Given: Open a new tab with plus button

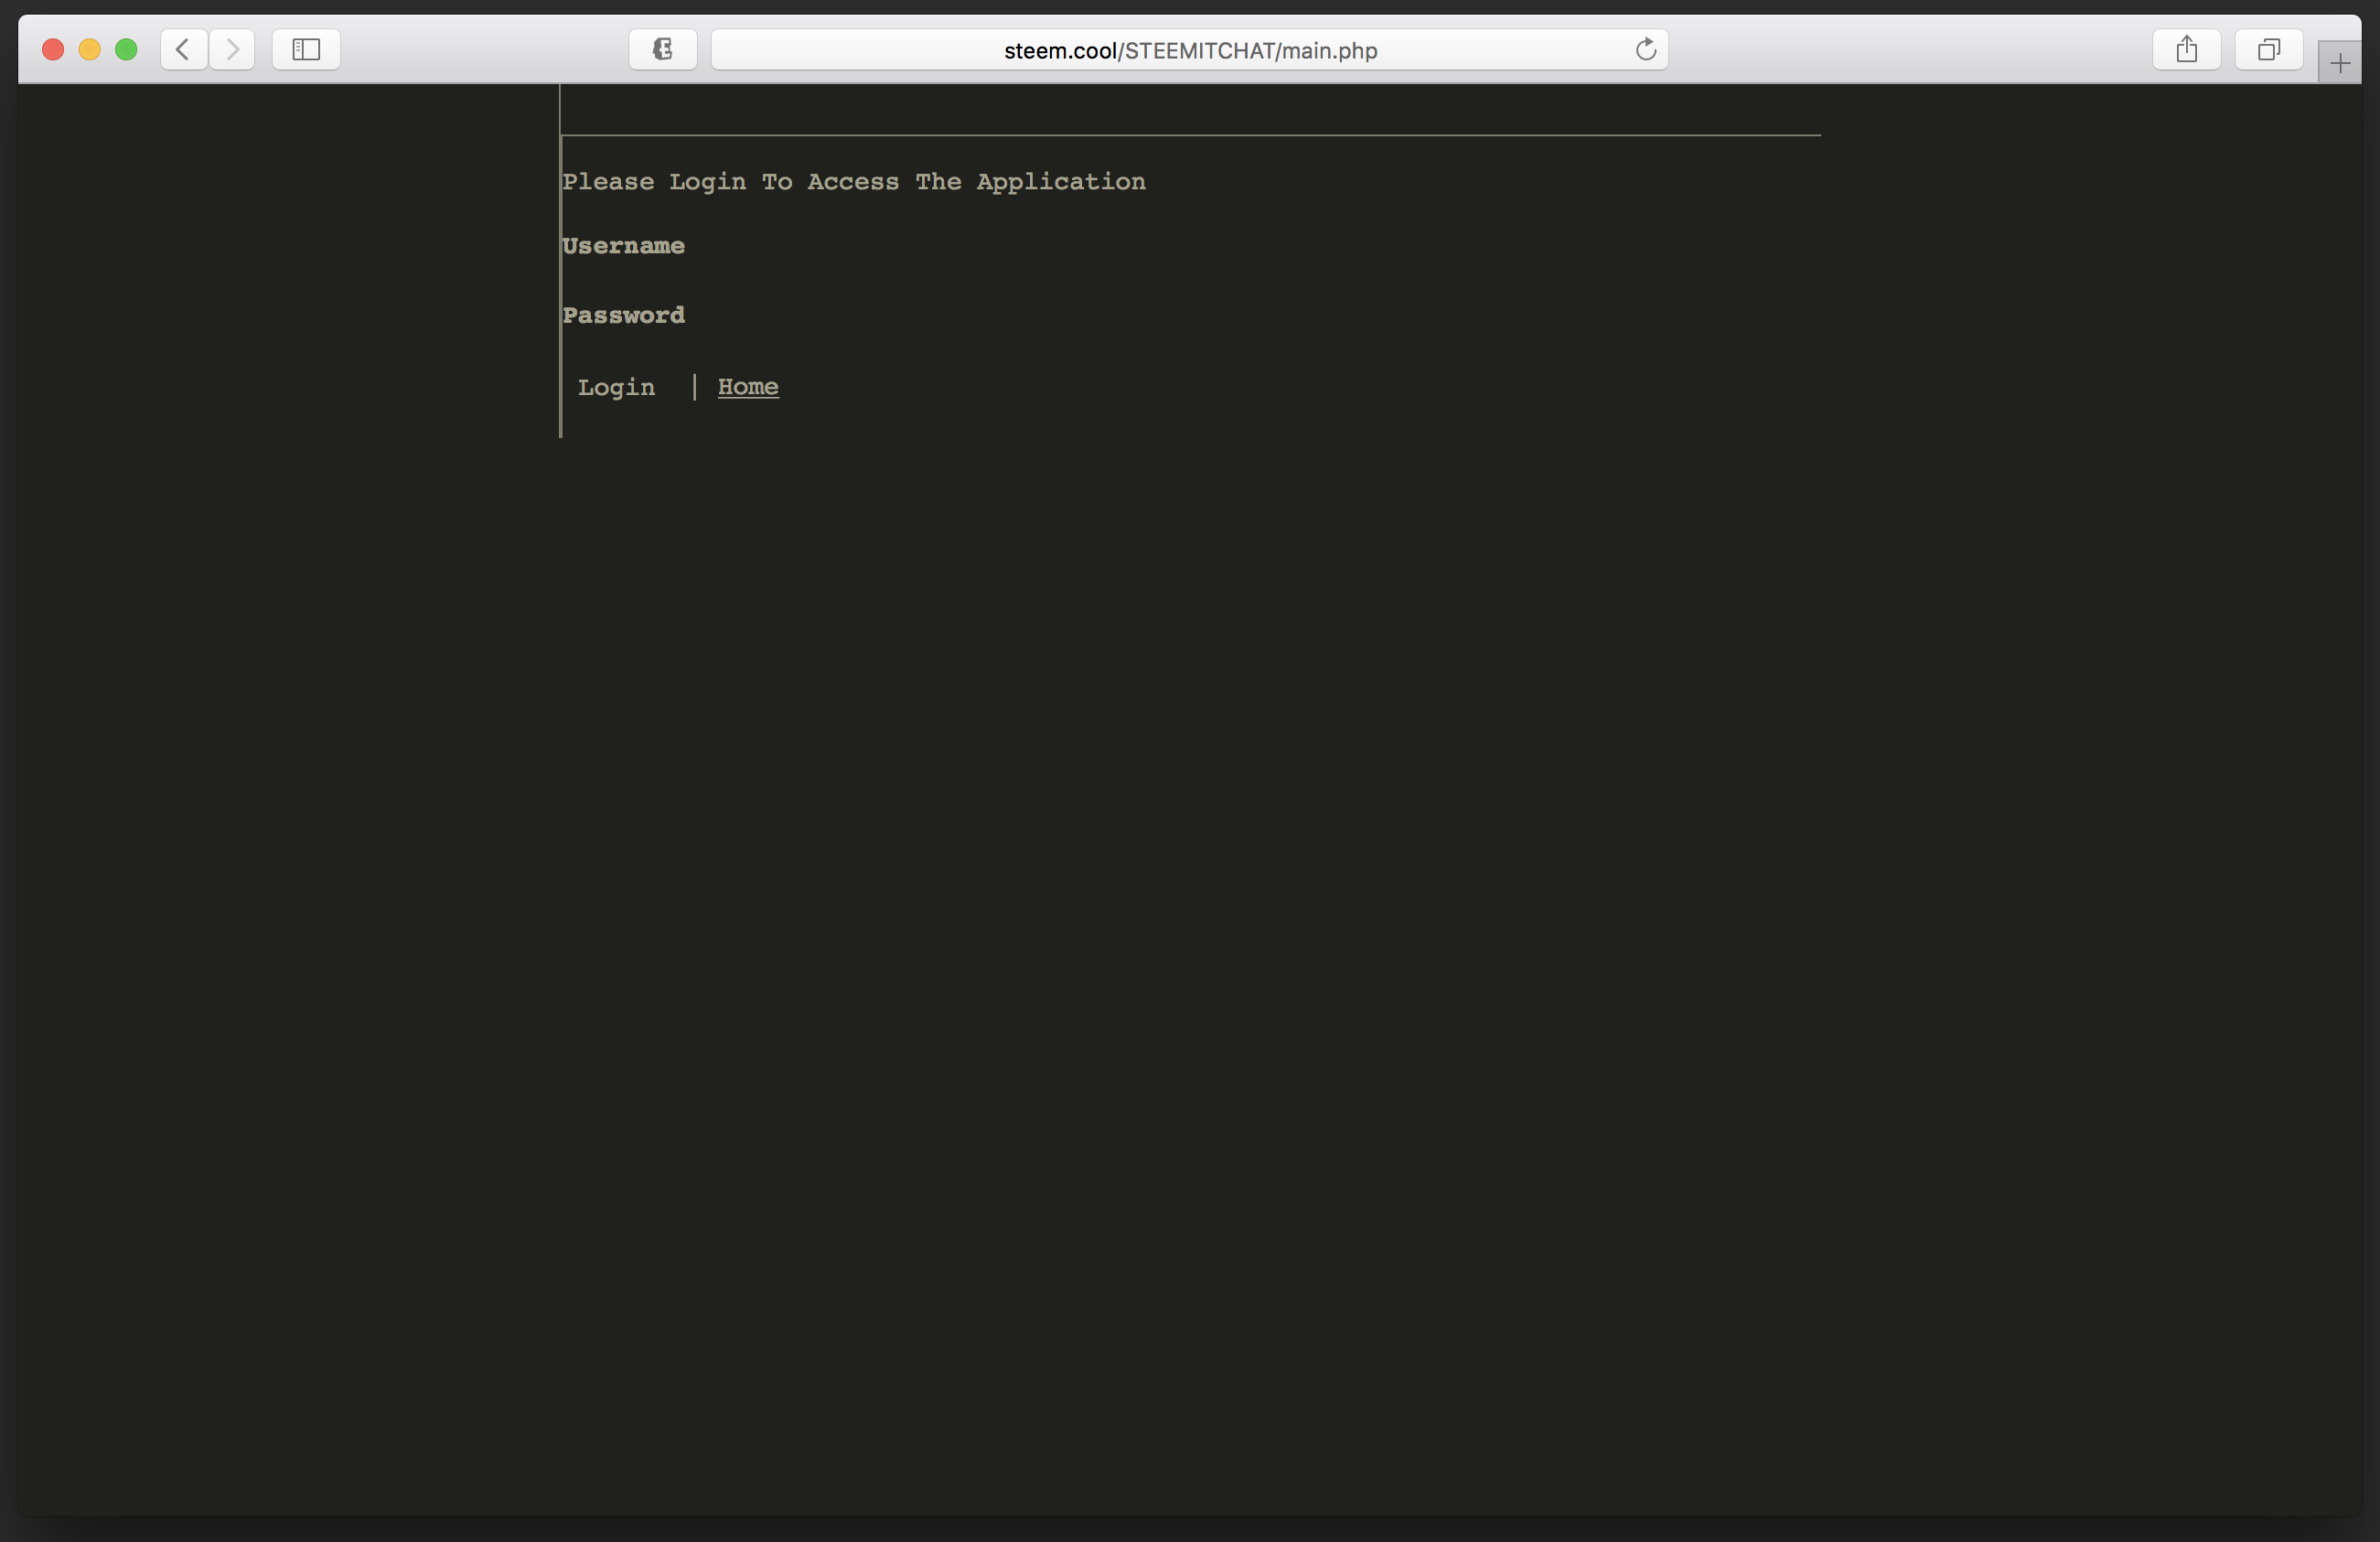Looking at the screenshot, I should point(2339,63).
